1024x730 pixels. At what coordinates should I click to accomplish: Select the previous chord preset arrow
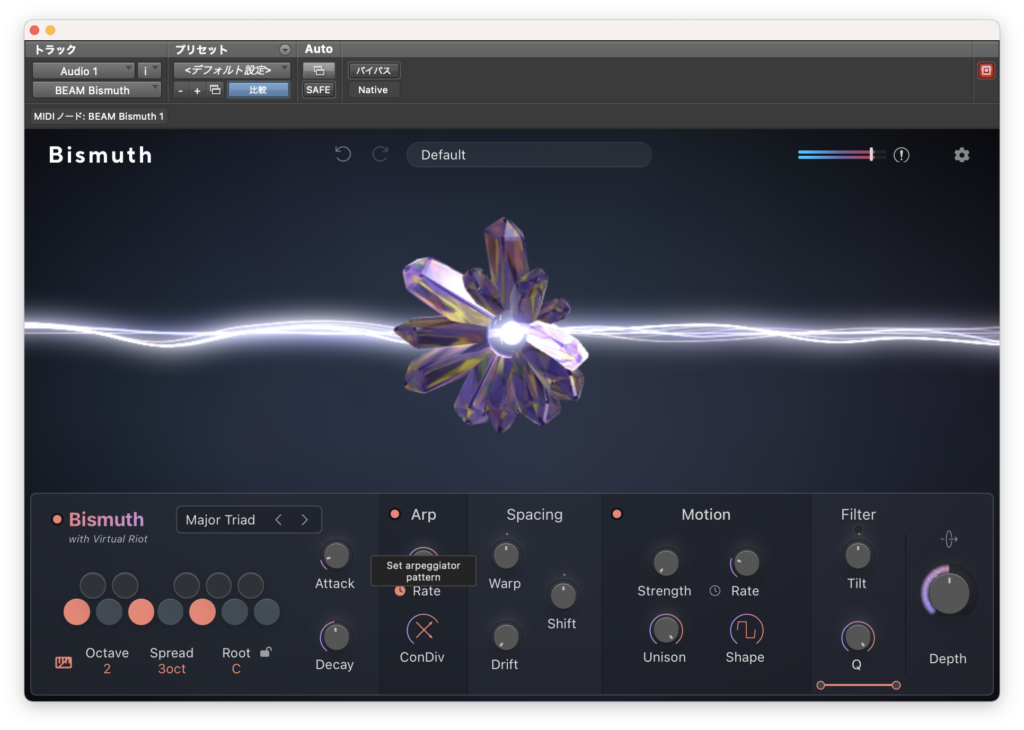click(x=279, y=520)
